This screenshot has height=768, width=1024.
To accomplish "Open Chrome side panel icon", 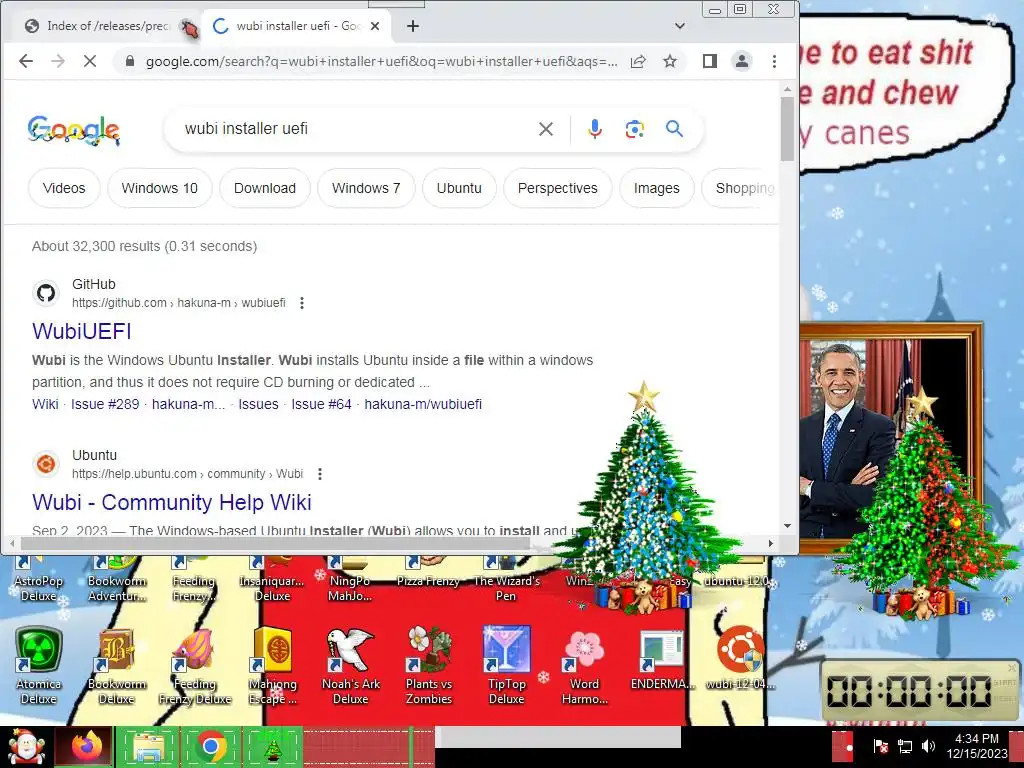I will [x=710, y=61].
